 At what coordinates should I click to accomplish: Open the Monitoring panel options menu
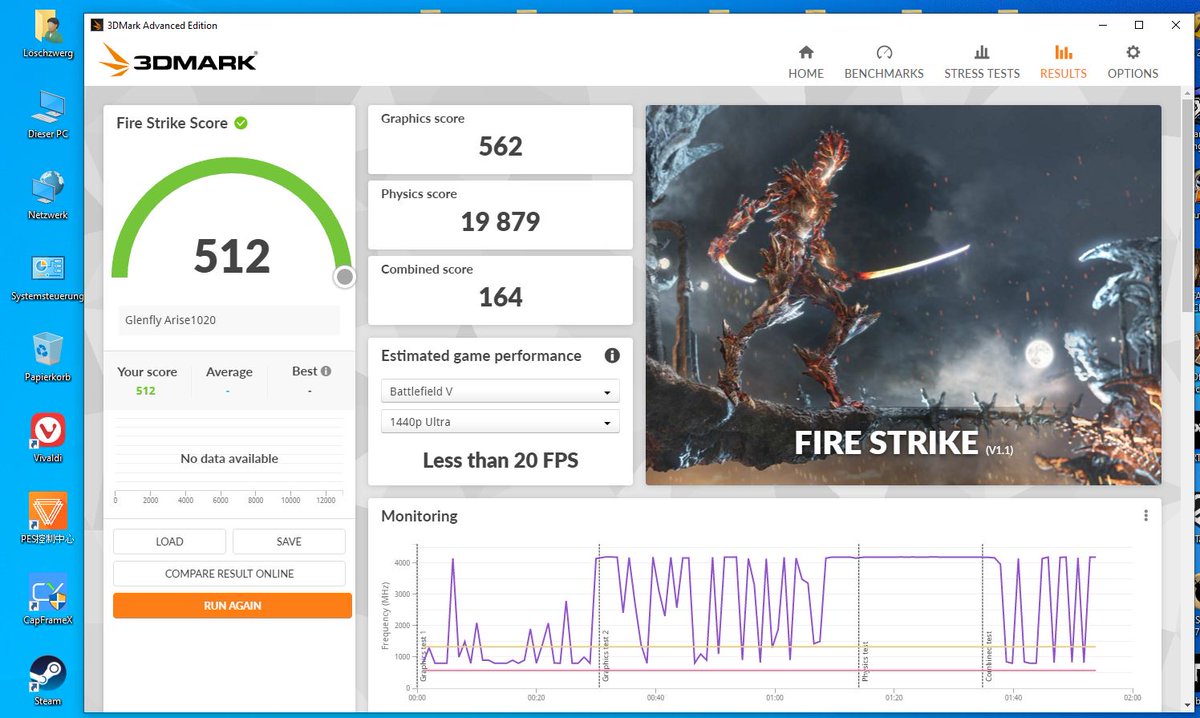point(1145,515)
